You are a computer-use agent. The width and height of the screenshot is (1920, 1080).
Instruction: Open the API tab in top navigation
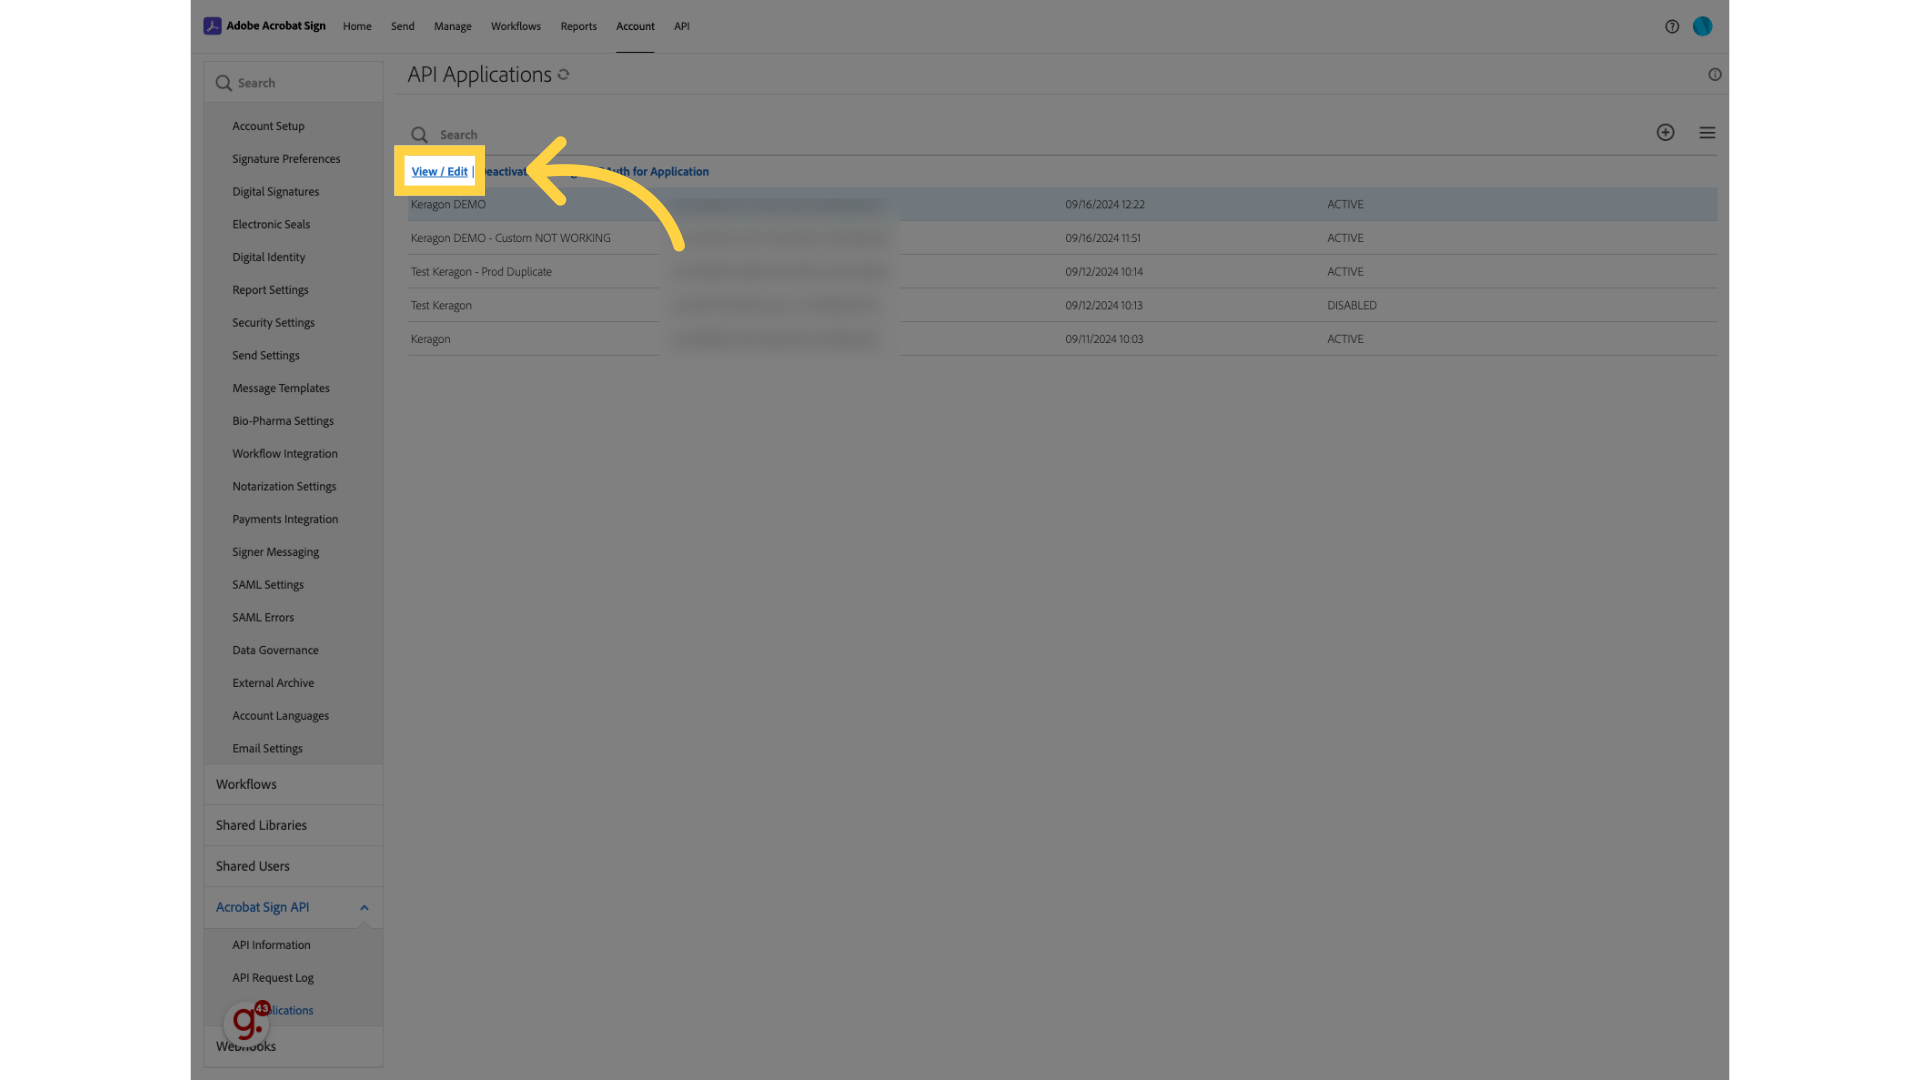[682, 27]
